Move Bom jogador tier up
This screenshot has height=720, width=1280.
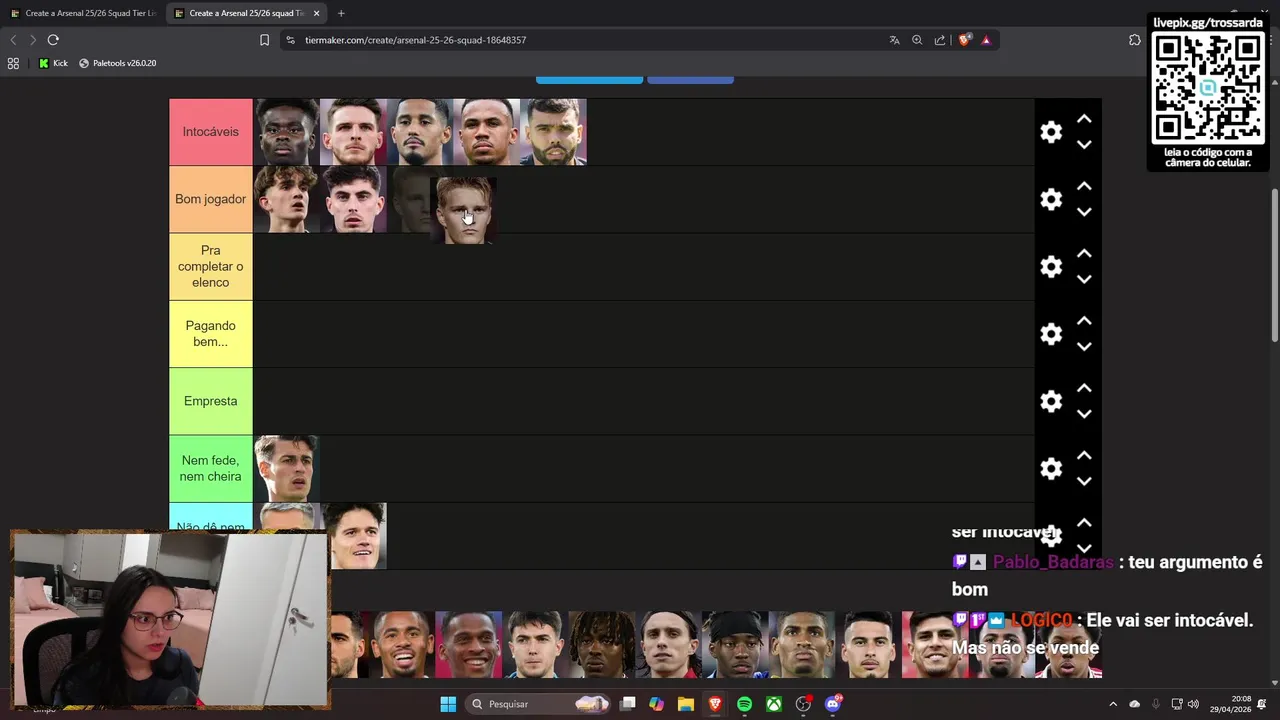click(x=1084, y=186)
